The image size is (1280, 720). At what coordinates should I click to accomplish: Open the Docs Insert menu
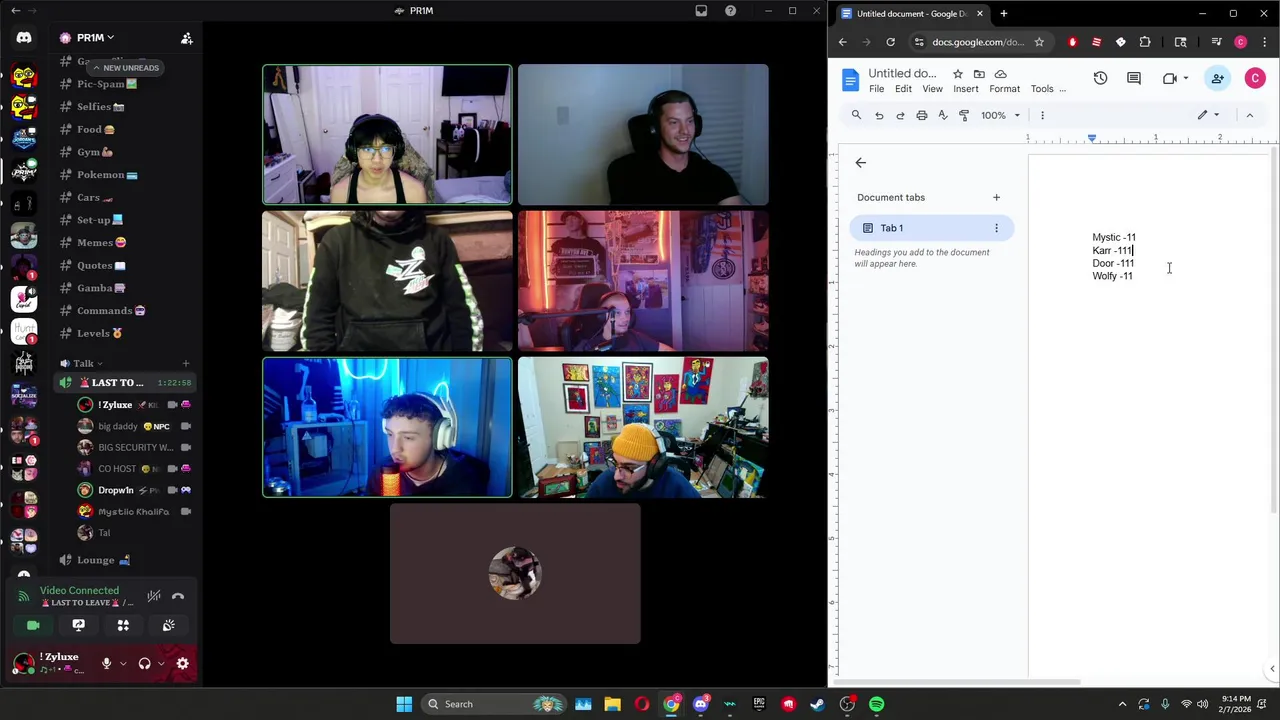coord(965,89)
